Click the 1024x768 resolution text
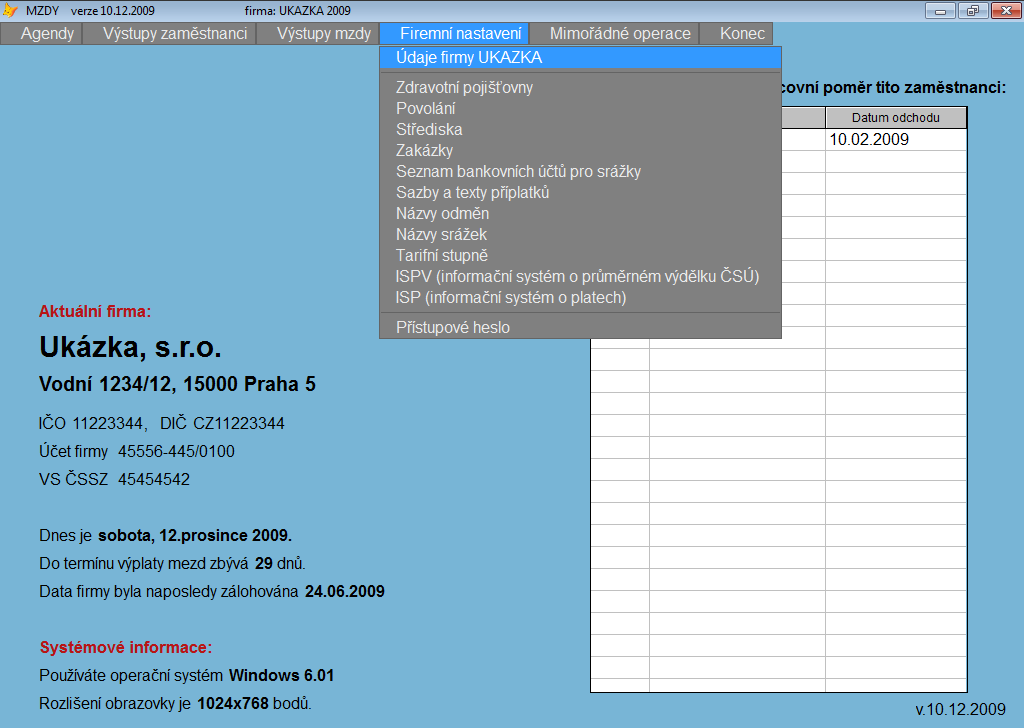Screen dimensions: 1024x728 233,703
